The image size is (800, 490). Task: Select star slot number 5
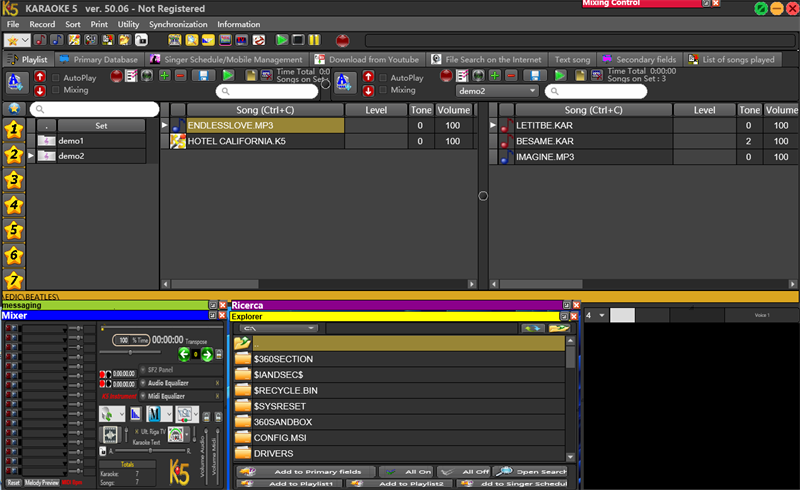click(x=14, y=230)
